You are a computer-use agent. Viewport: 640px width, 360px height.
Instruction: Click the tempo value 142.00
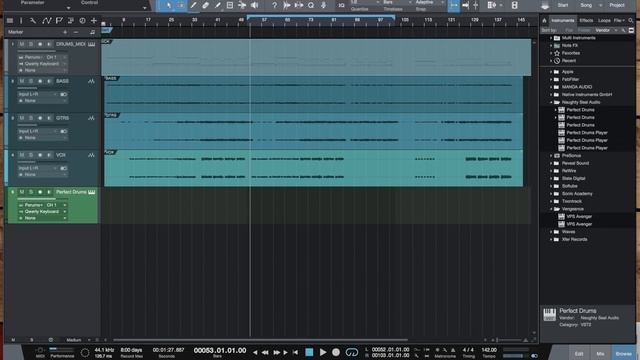[x=489, y=350]
